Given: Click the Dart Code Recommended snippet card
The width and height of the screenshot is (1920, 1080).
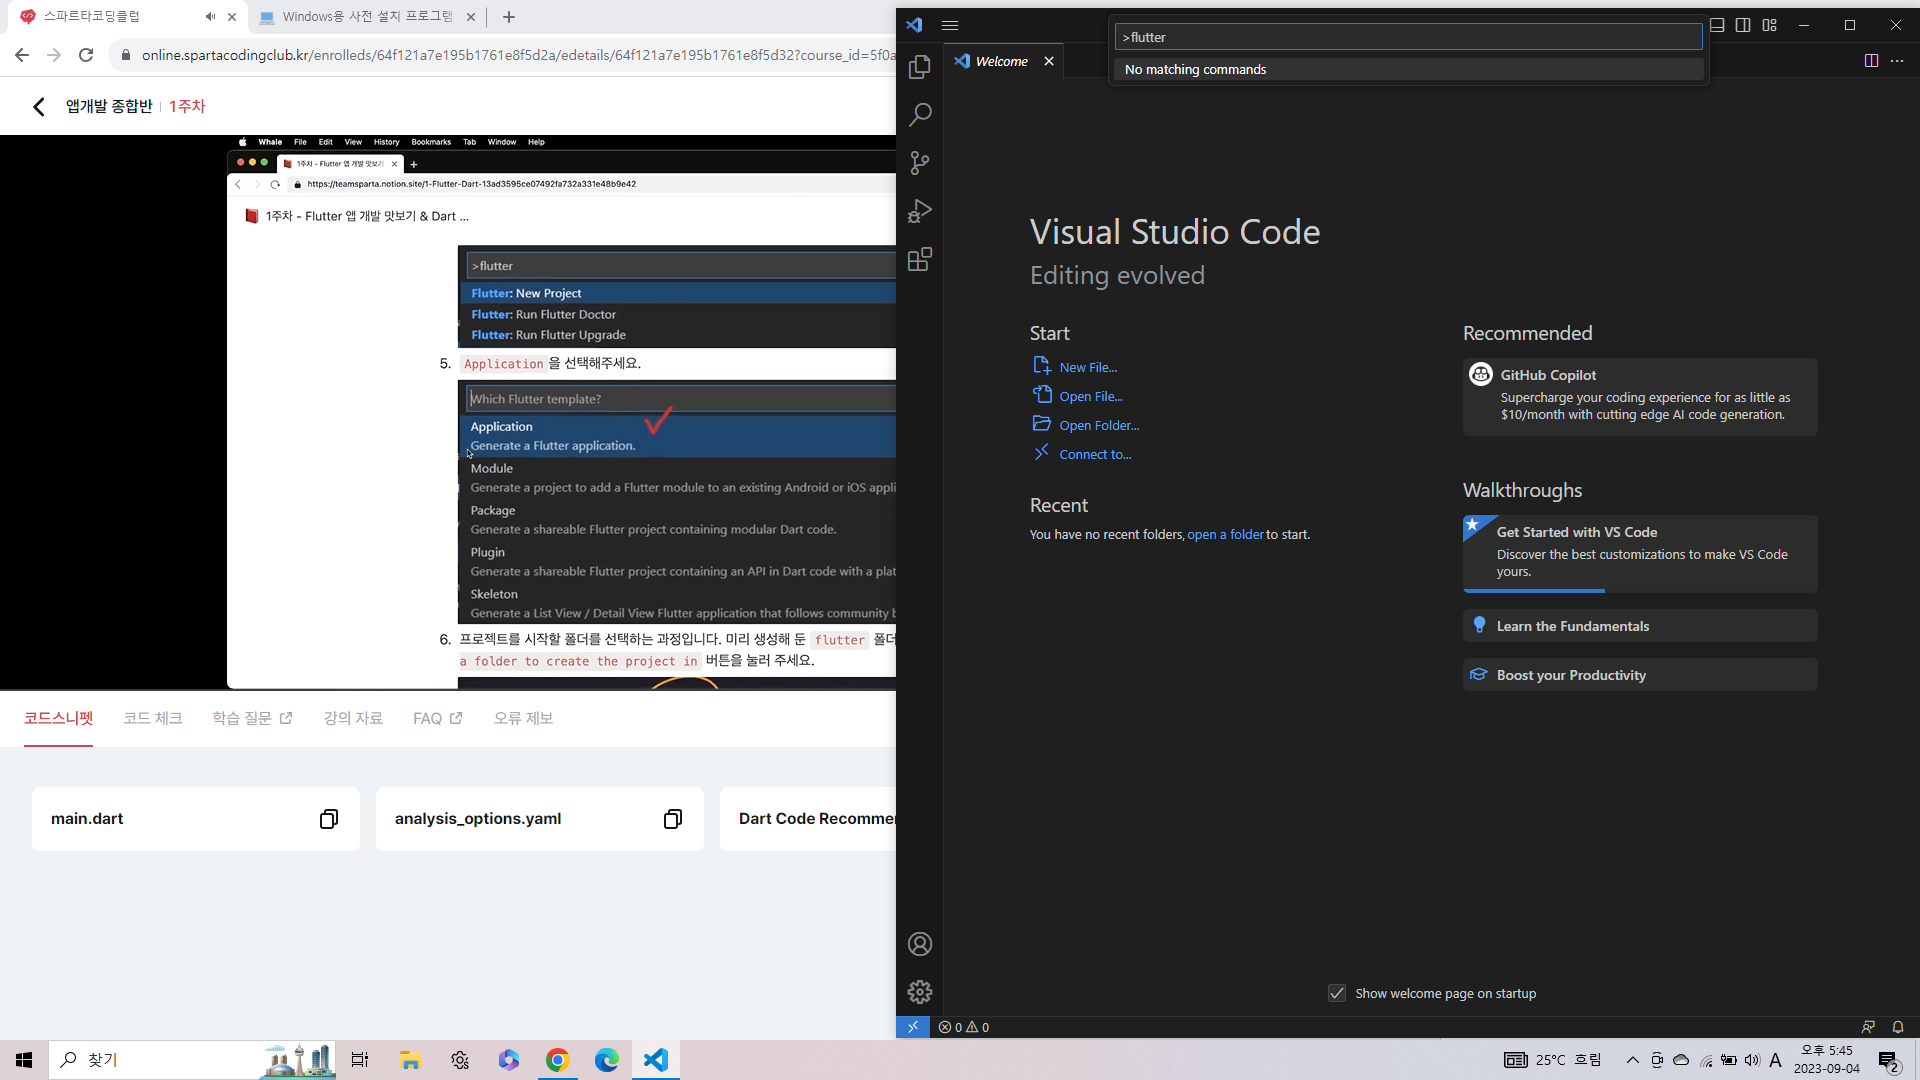Looking at the screenshot, I should pos(808,819).
